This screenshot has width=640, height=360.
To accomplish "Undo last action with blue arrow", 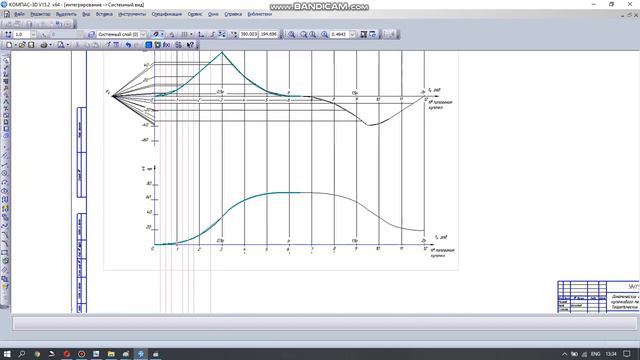I will click(128, 45).
